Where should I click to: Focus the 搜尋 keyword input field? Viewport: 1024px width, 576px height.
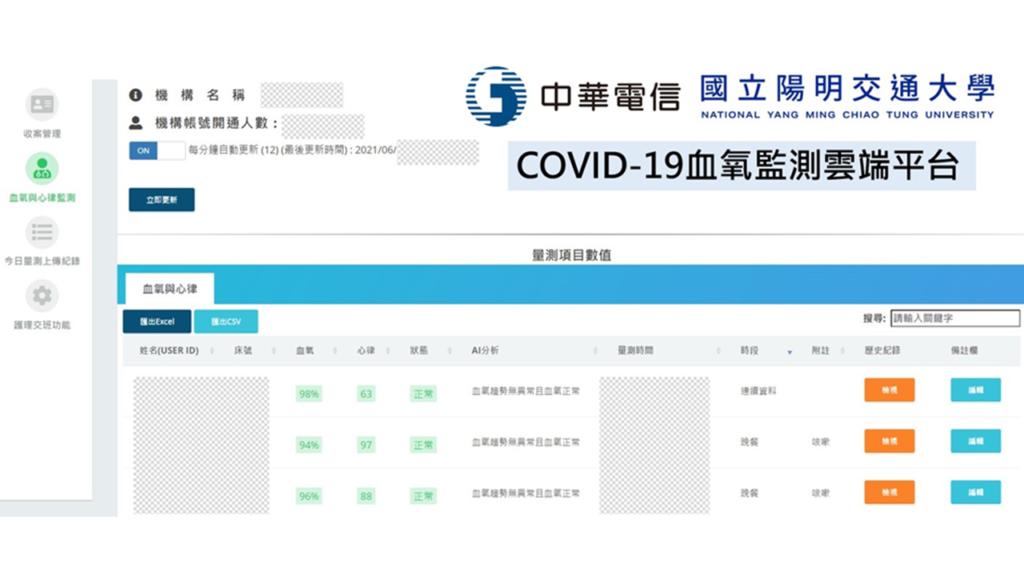pyautogui.click(x=955, y=318)
